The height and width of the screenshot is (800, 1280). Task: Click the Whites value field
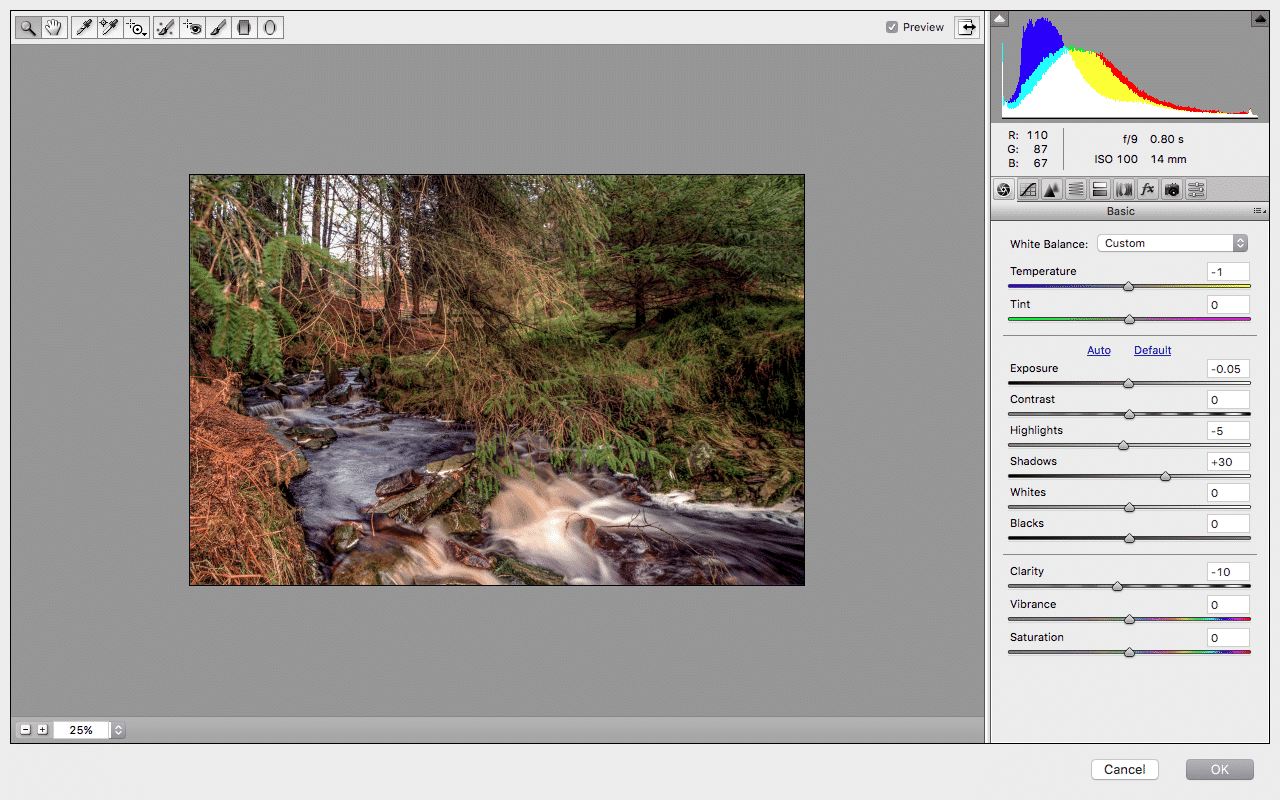click(1228, 493)
